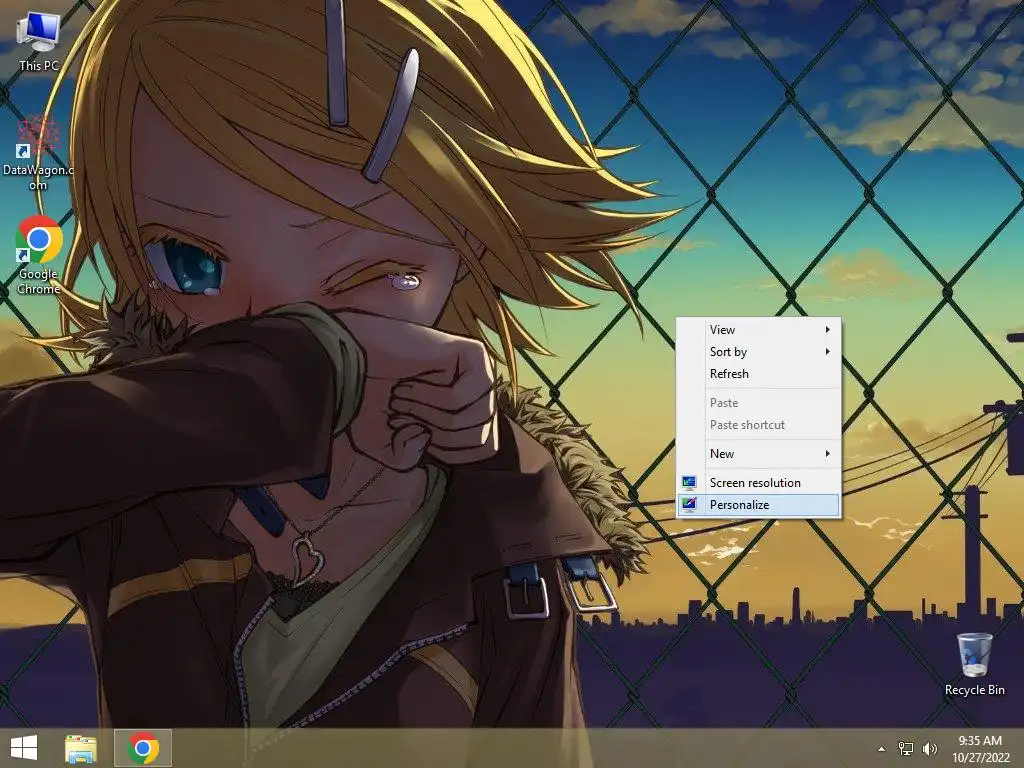1024x768 pixels.
Task: Choose Refresh in the context menu
Action: (758, 374)
